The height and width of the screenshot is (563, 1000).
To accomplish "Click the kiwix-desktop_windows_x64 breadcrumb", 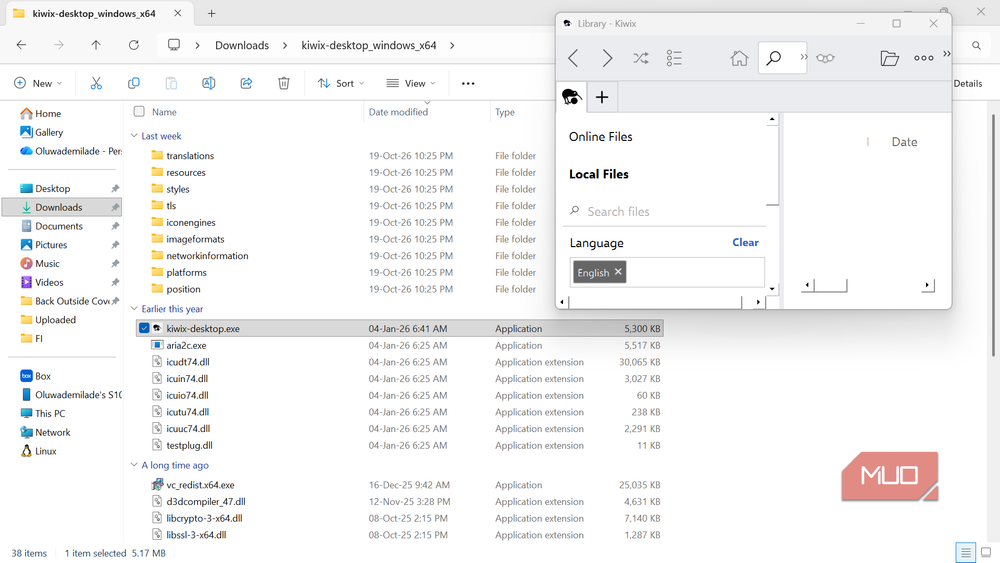I will pos(369,45).
